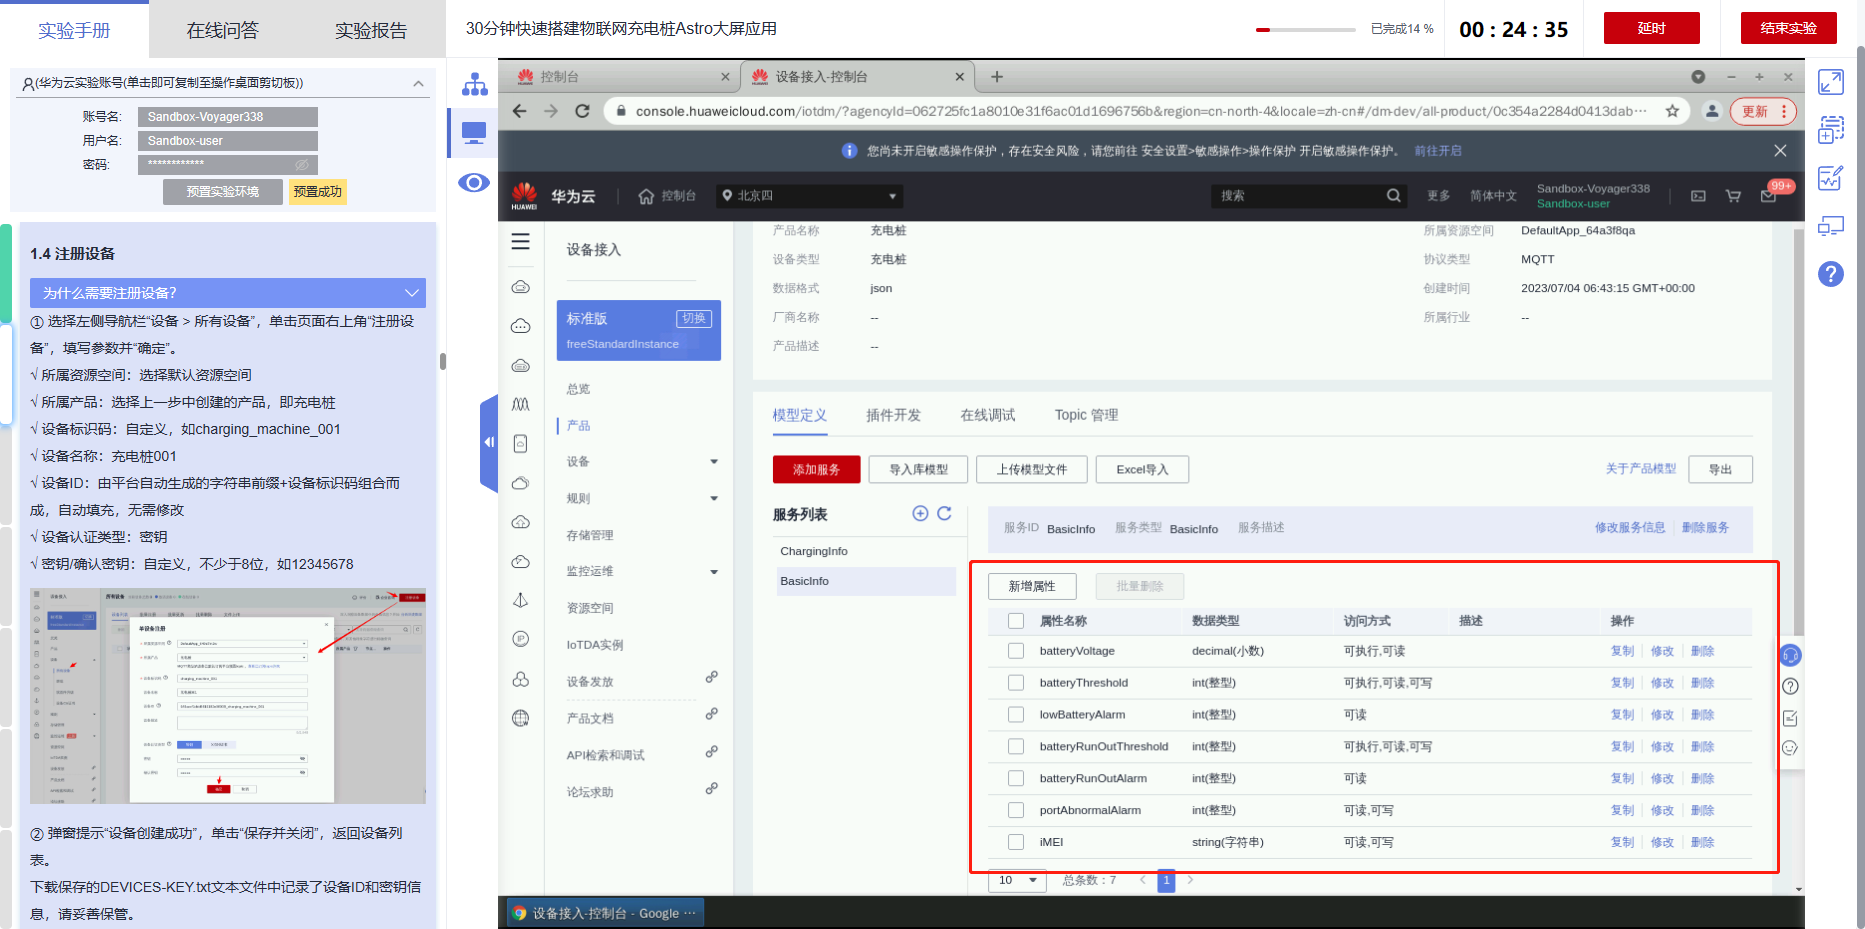
Task: Open the globe icon in the console icon rail
Action: coord(521,718)
